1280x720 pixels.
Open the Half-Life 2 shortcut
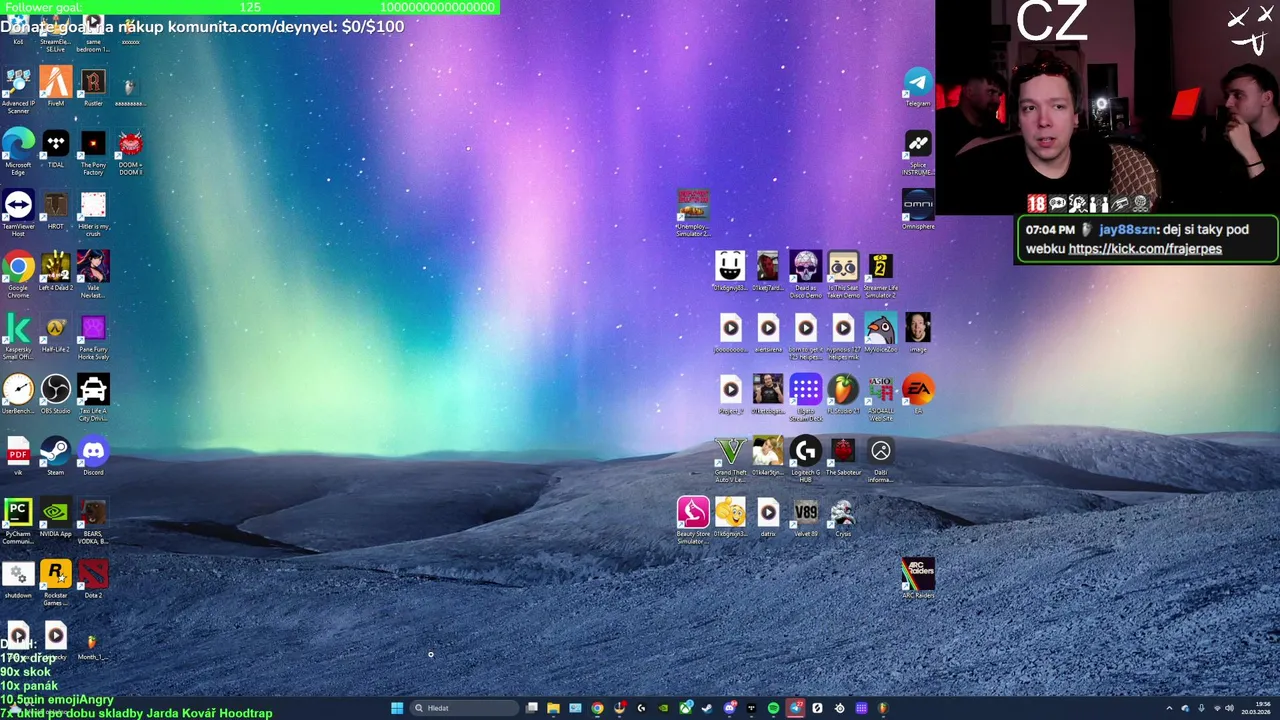point(55,333)
